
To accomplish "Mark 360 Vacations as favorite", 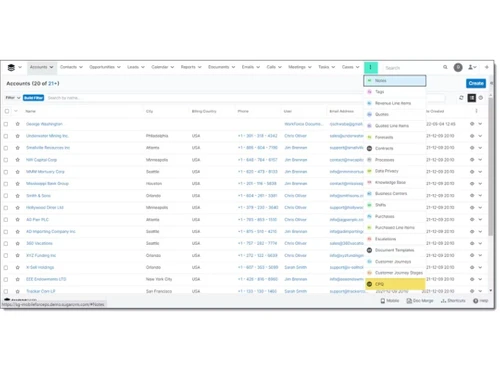I will tap(18, 243).
